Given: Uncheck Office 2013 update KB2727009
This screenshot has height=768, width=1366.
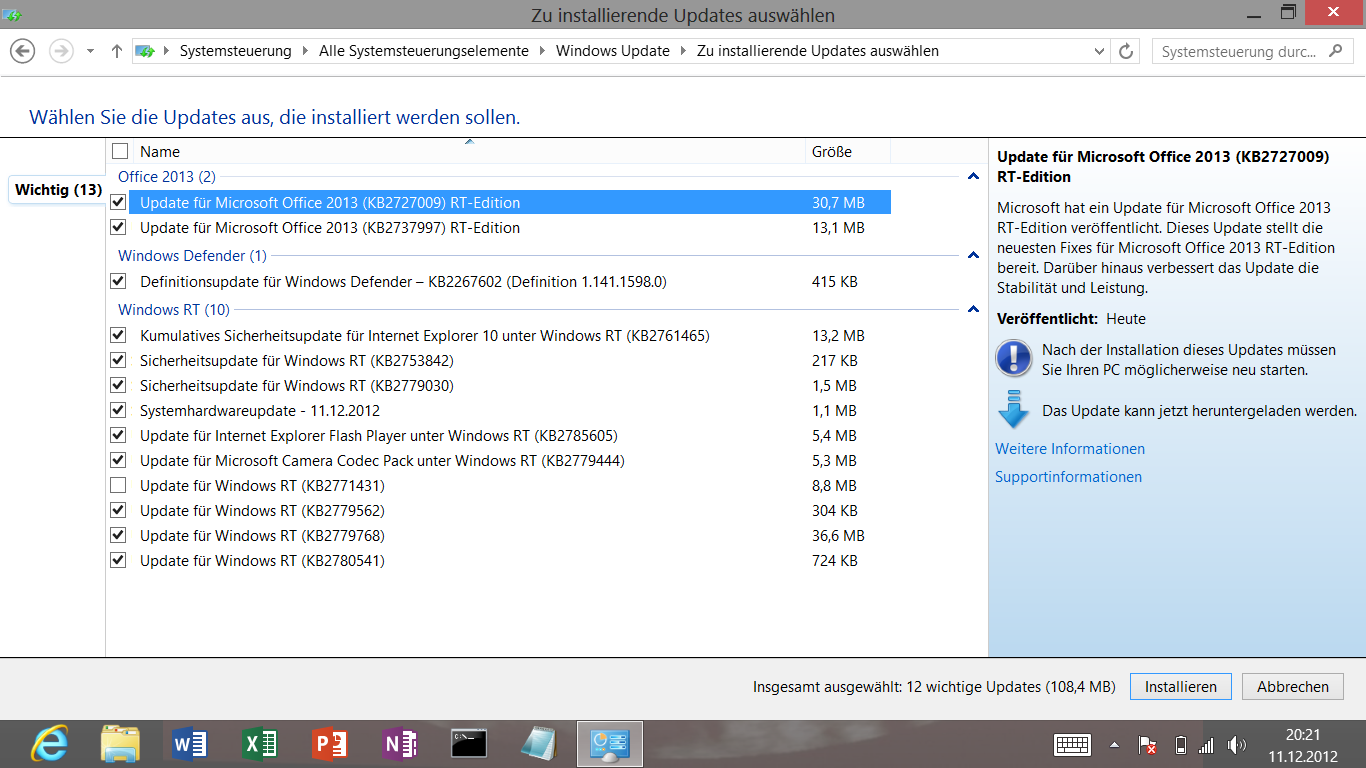Looking at the screenshot, I should coord(119,202).
